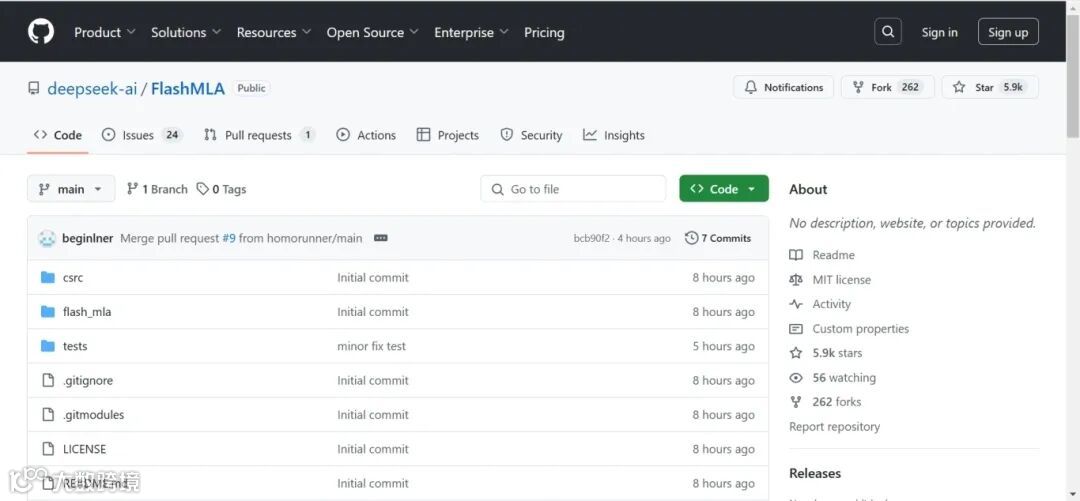This screenshot has height=501, width=1080.
Task: Click the .gitignore file icon
Action: coord(48,380)
